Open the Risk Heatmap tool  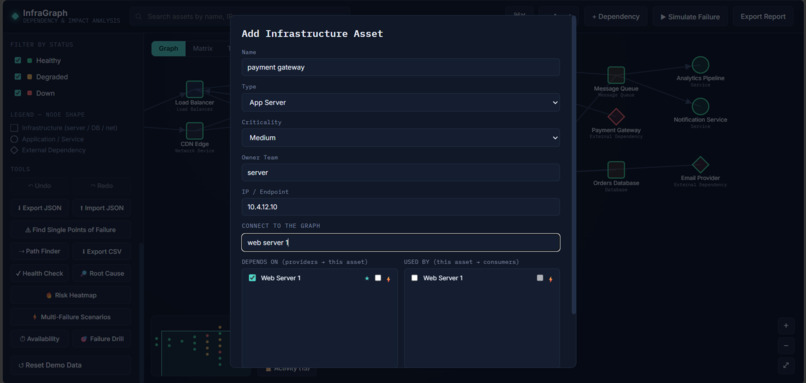click(x=70, y=295)
